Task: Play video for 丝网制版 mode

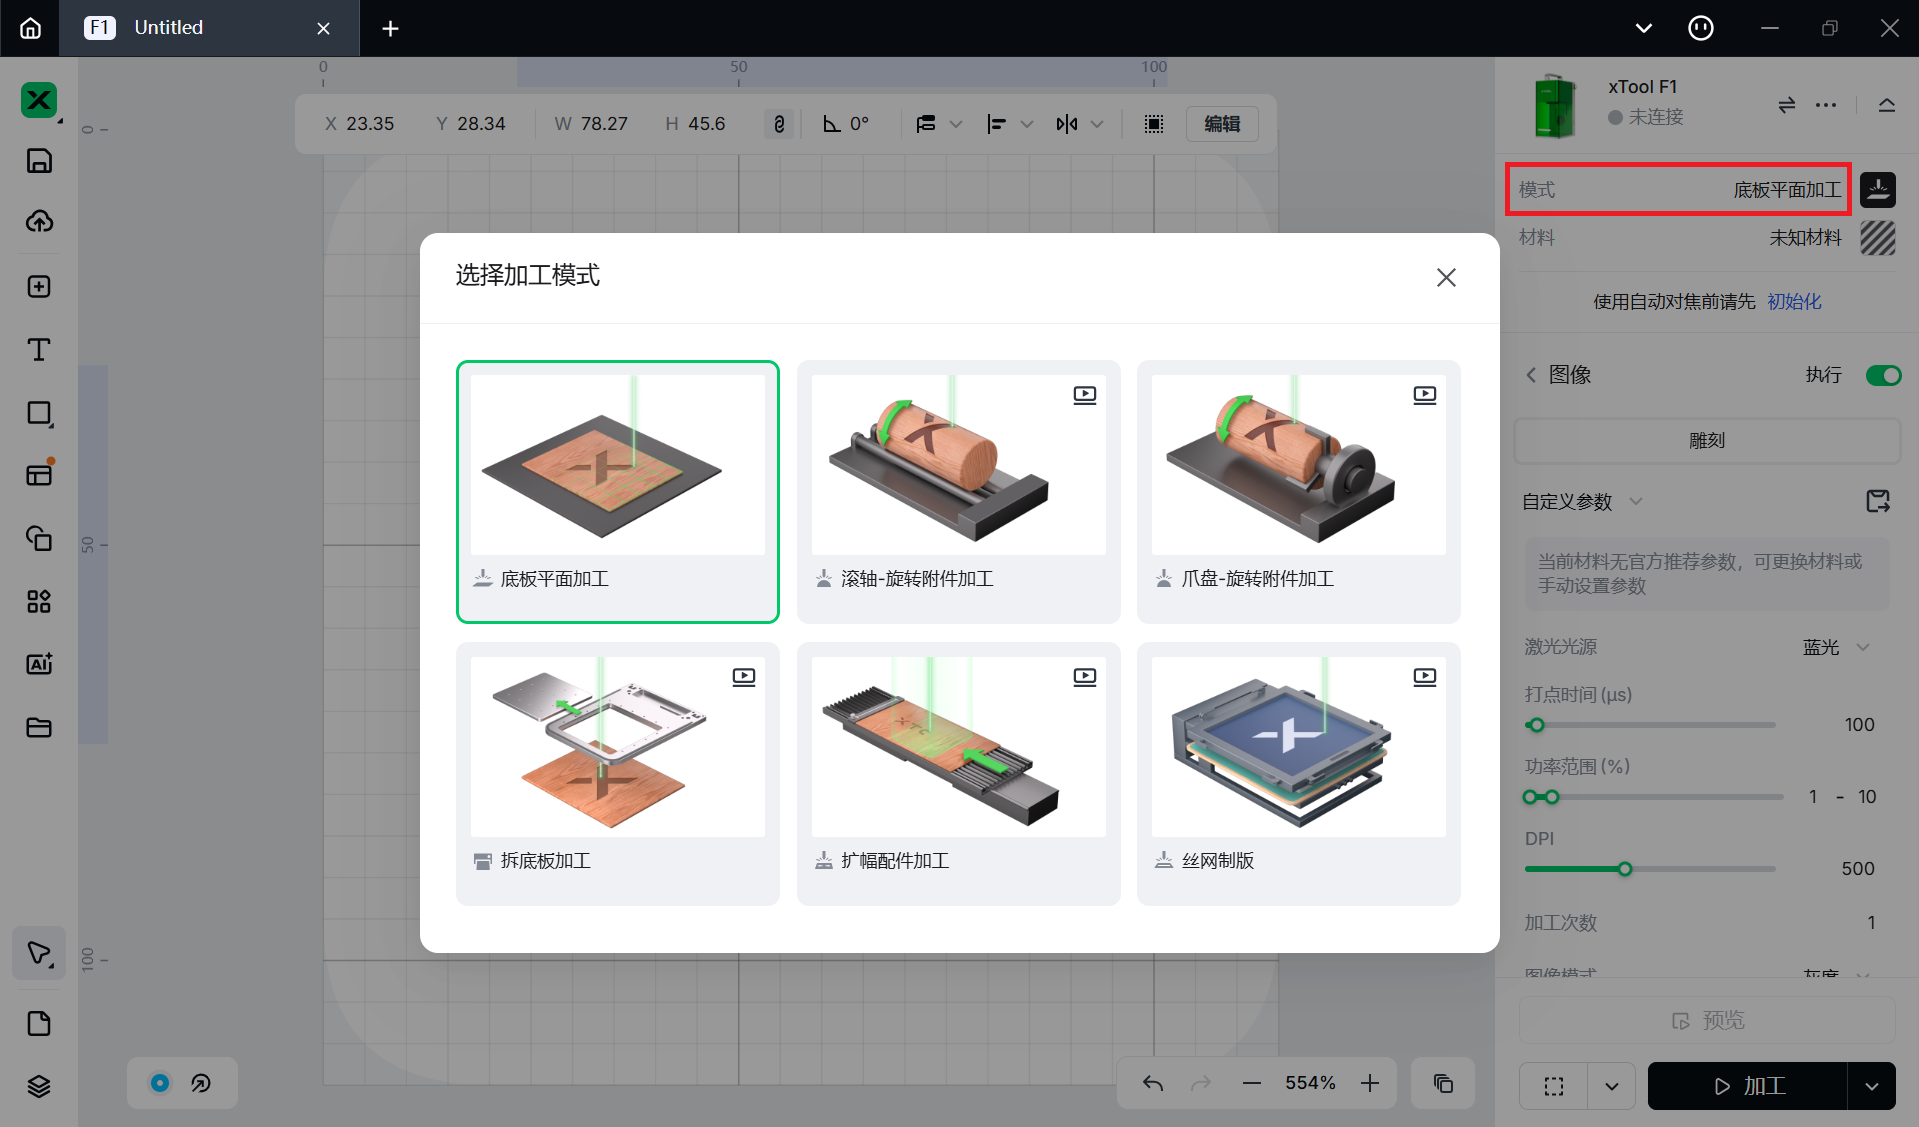Action: point(1424,677)
